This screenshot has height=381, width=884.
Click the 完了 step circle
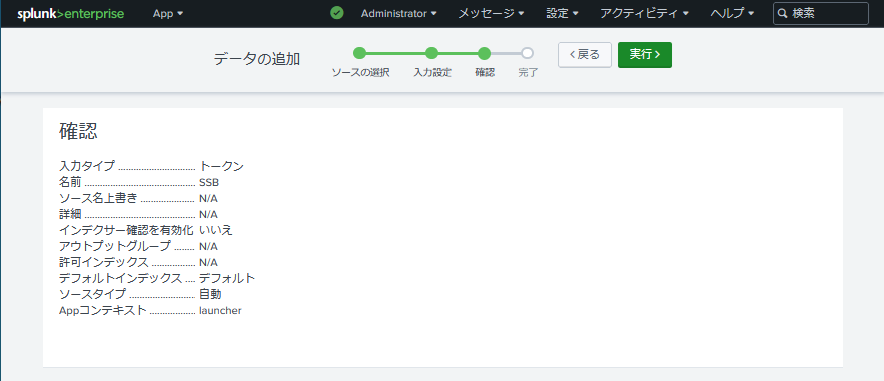tap(528, 54)
